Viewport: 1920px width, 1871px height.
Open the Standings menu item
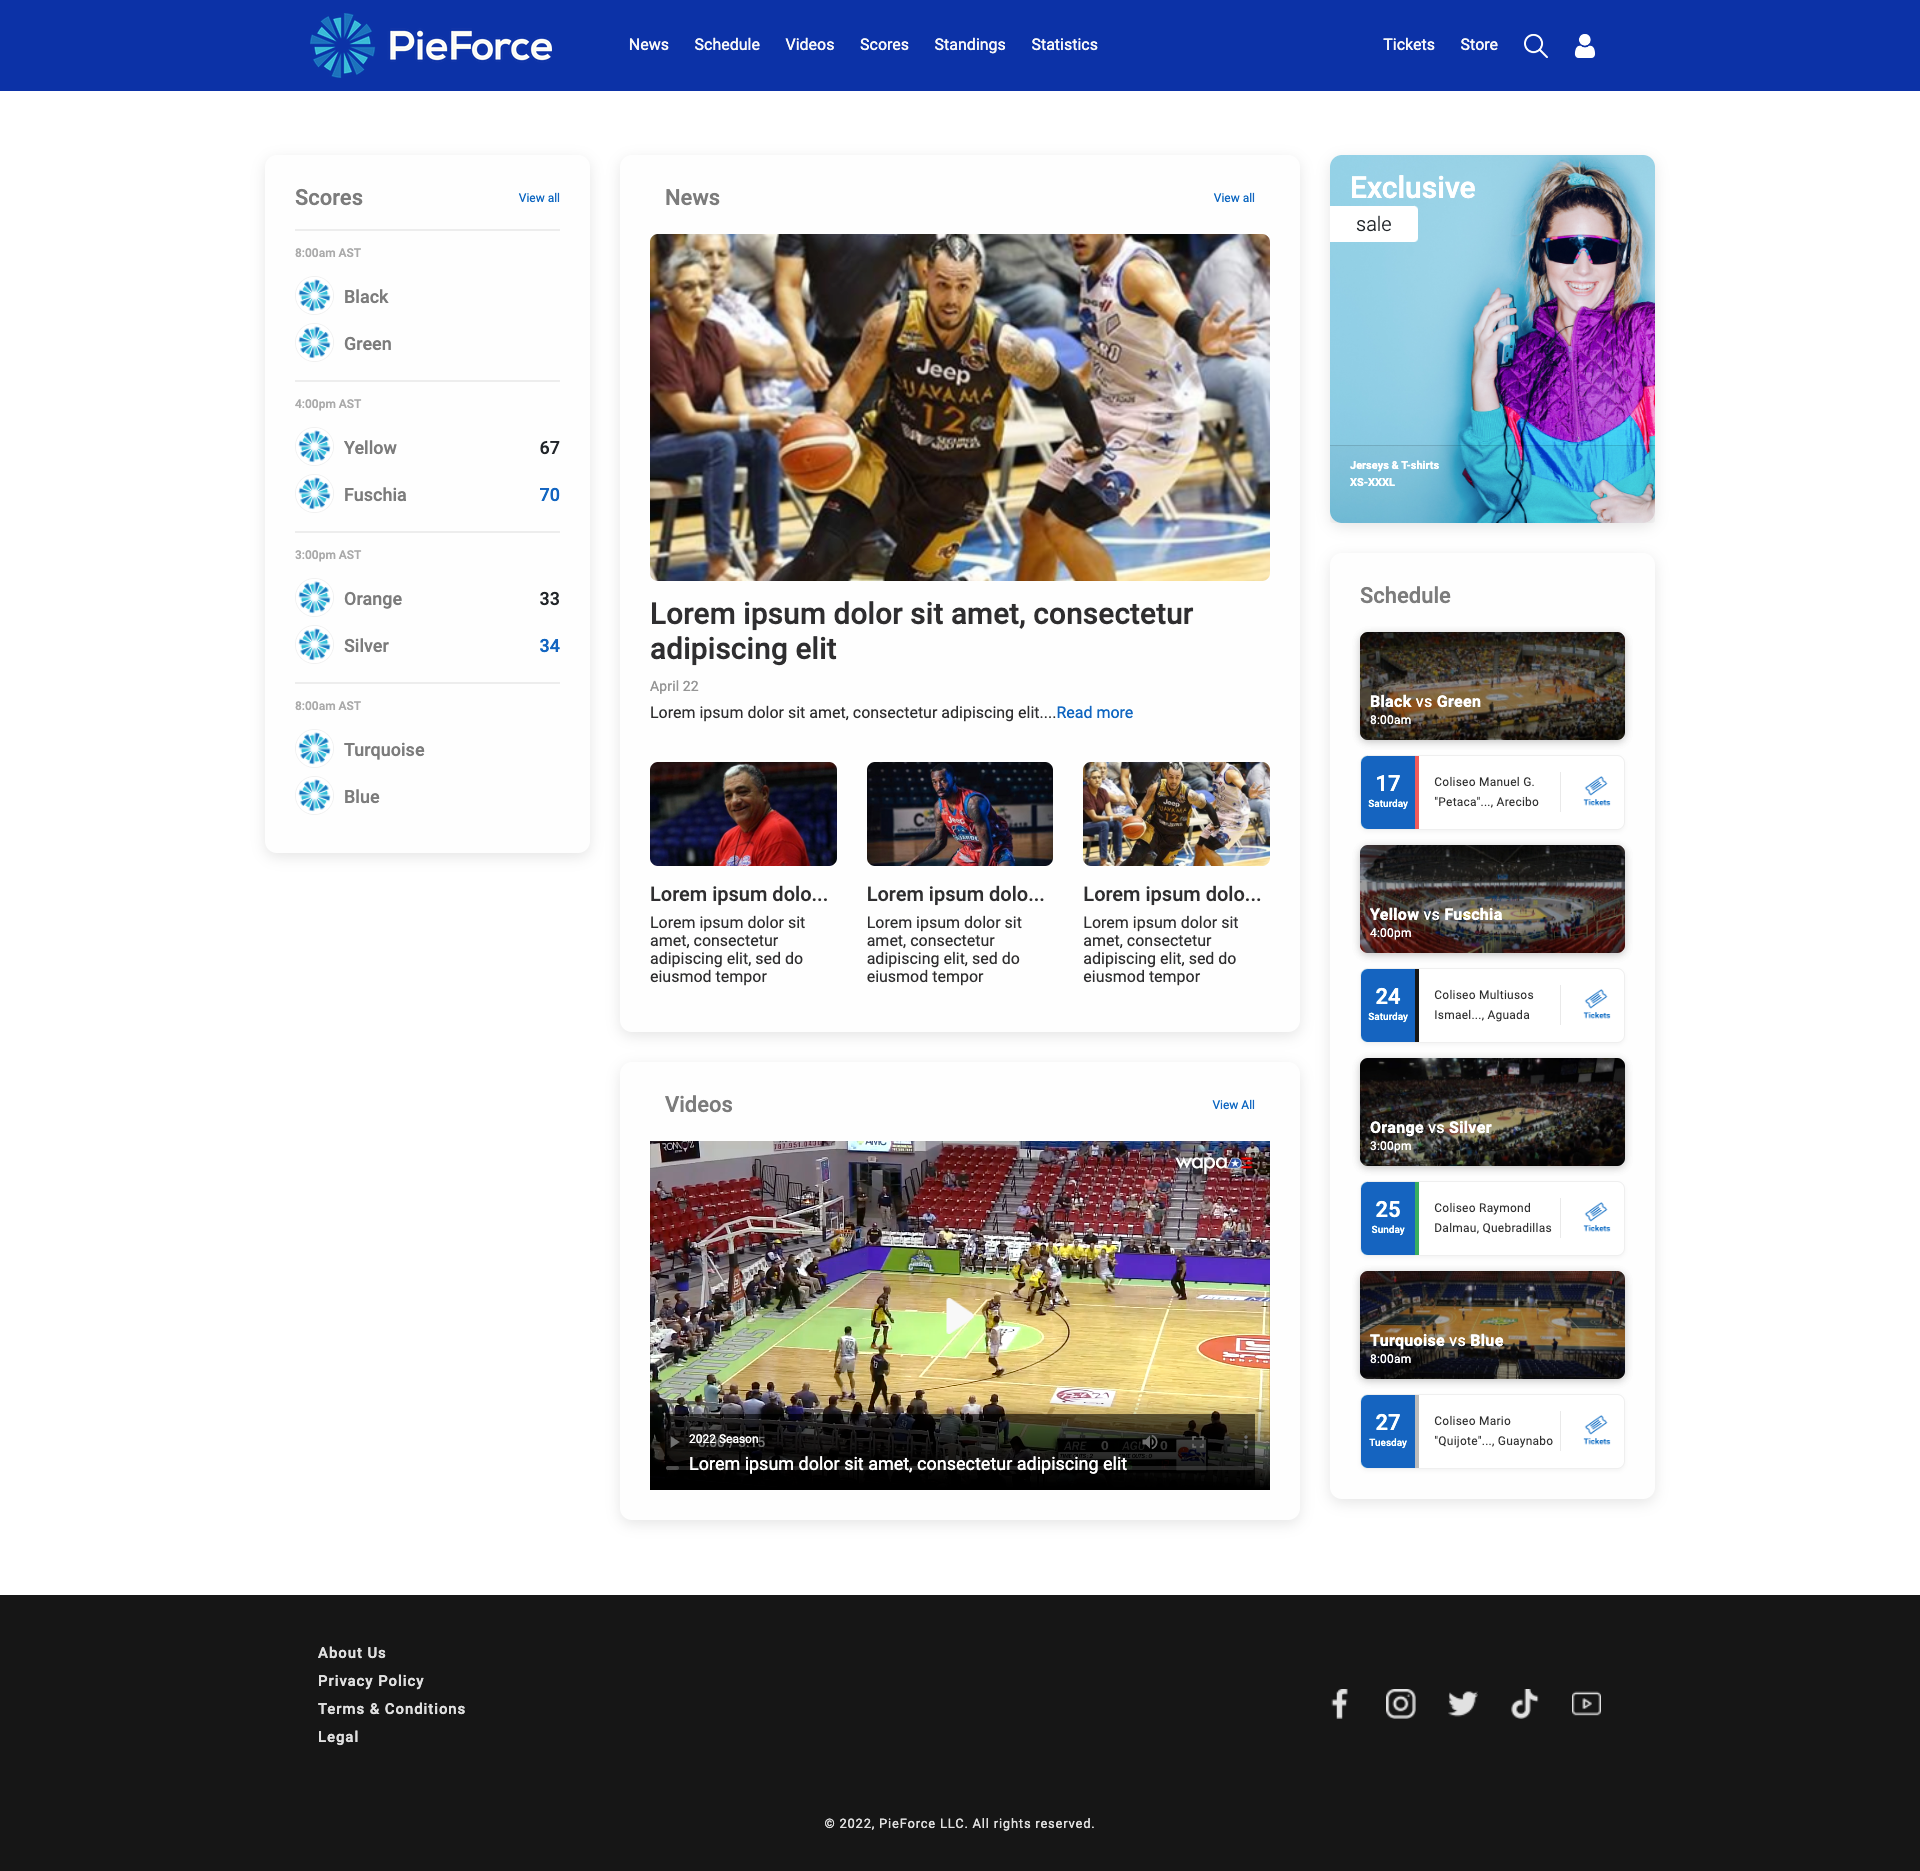point(969,45)
